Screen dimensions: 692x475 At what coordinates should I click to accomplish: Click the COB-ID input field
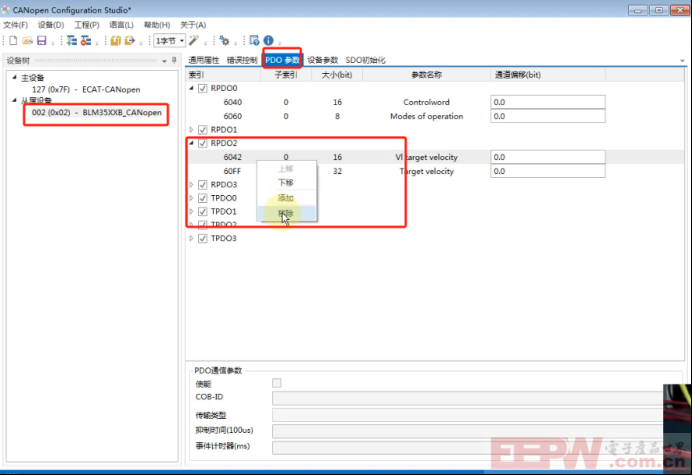[x=468, y=398]
